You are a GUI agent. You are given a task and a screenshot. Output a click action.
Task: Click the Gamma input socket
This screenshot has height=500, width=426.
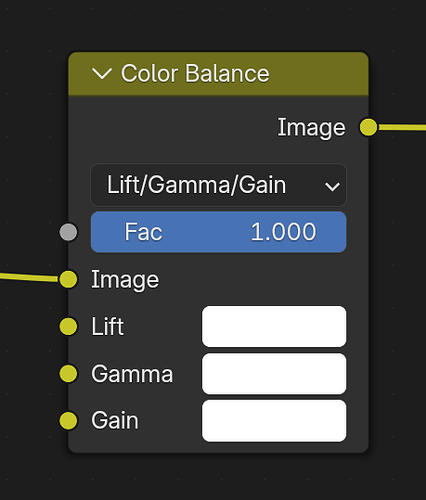click(x=68, y=374)
